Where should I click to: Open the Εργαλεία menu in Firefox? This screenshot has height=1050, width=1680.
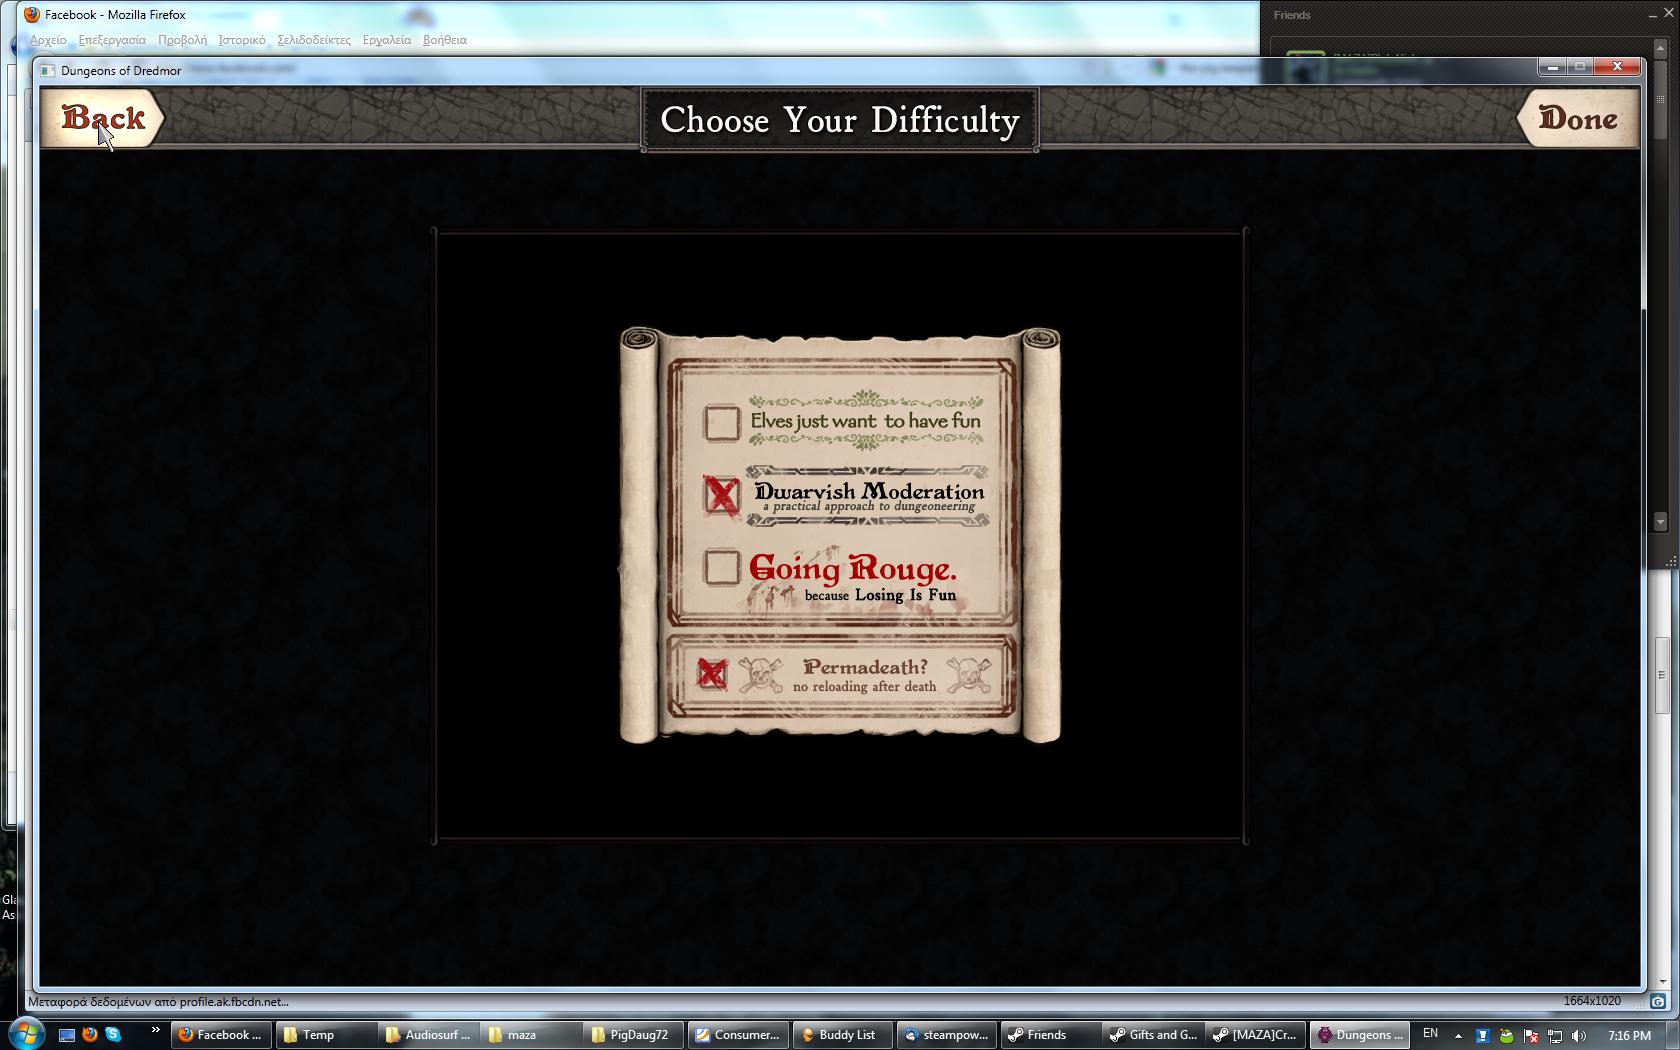coord(387,40)
